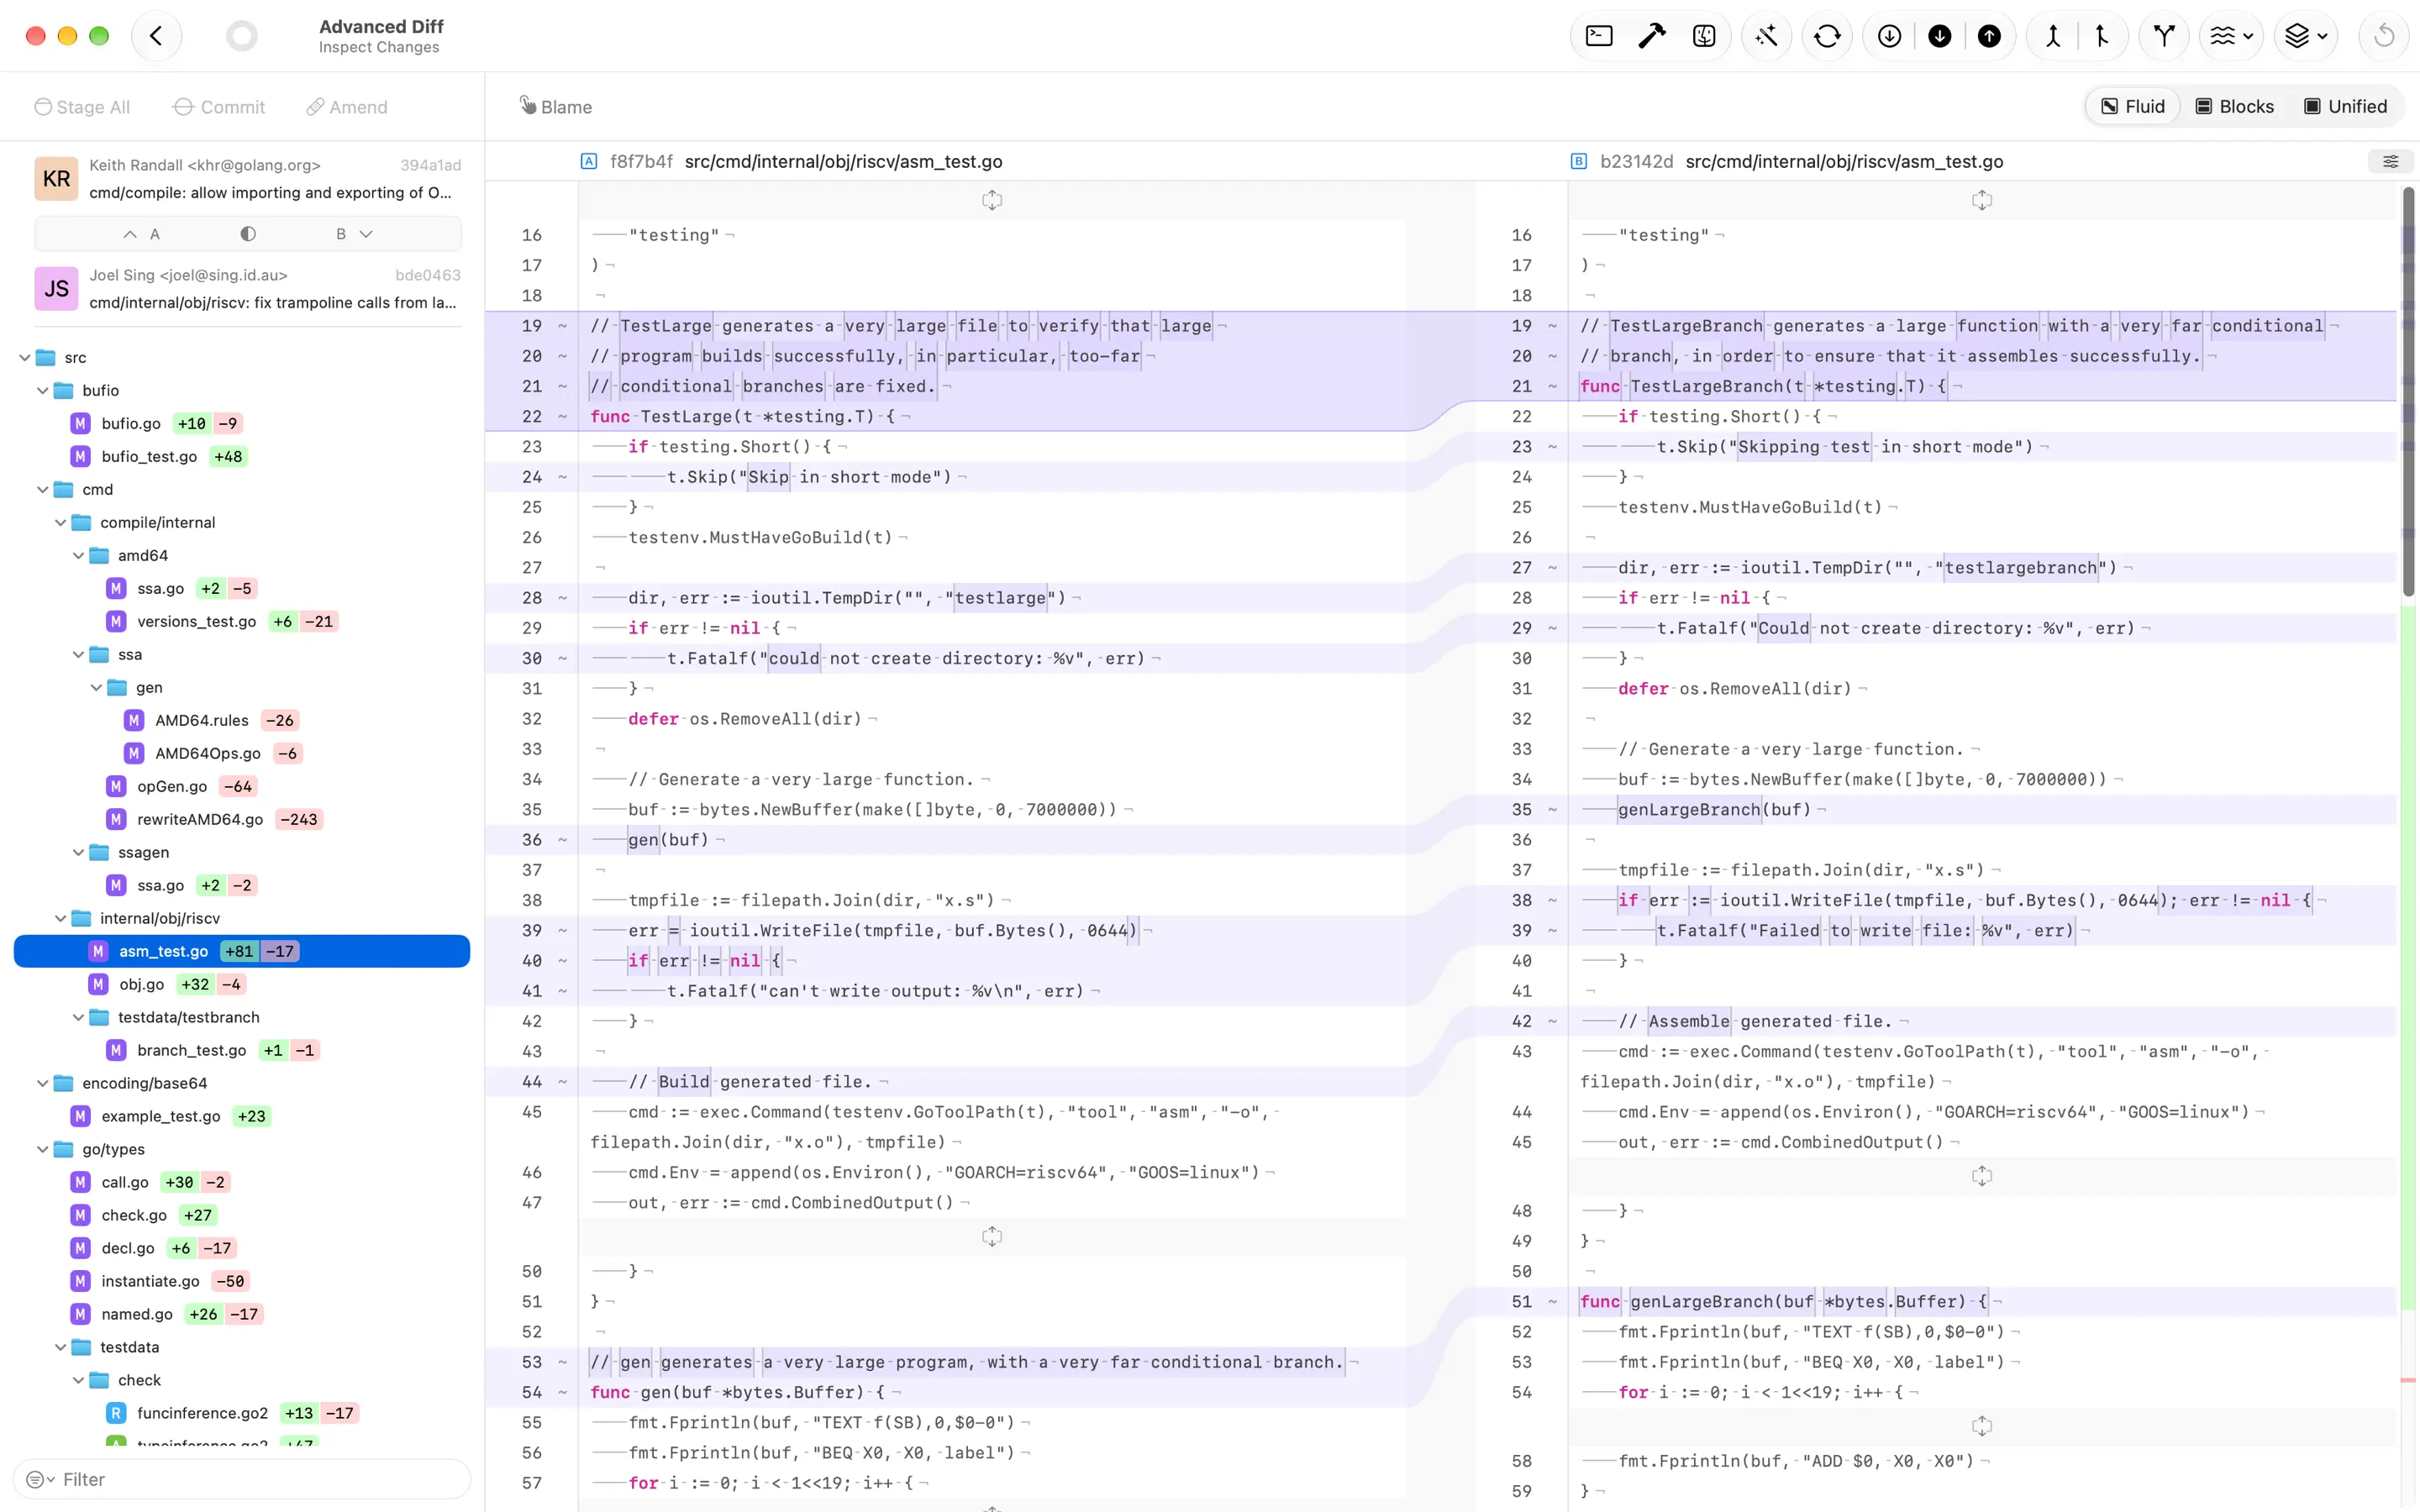Expand collapsed lines after line 54 right pane
This screenshot has height=1512, width=2420.
[x=1982, y=1426]
